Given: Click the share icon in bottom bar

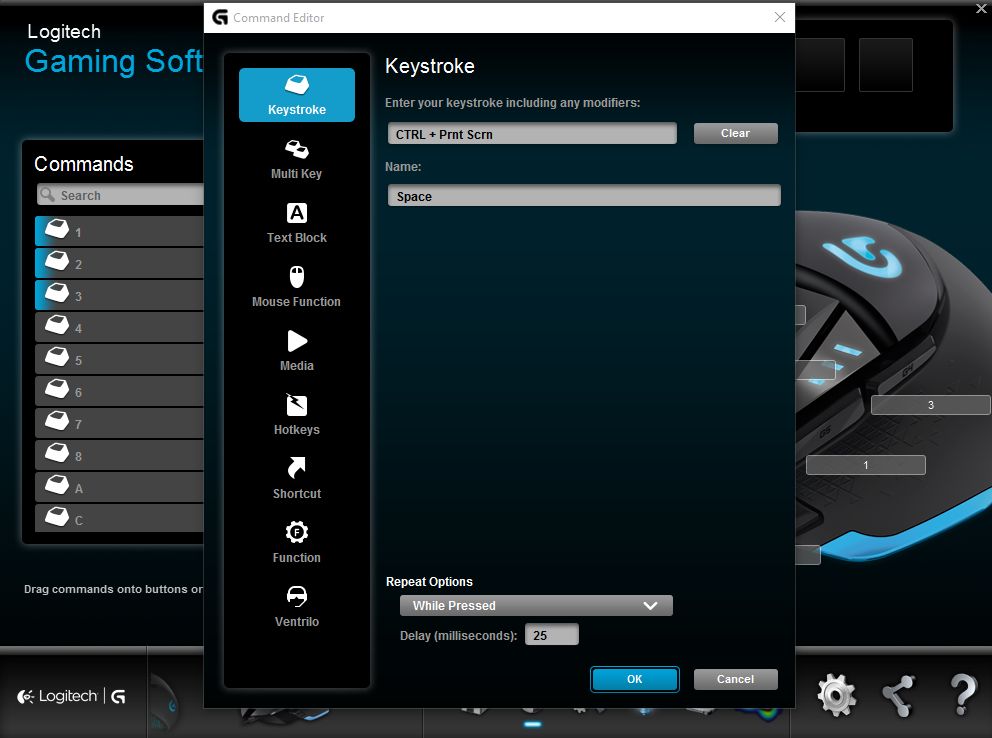Looking at the screenshot, I should 898,694.
